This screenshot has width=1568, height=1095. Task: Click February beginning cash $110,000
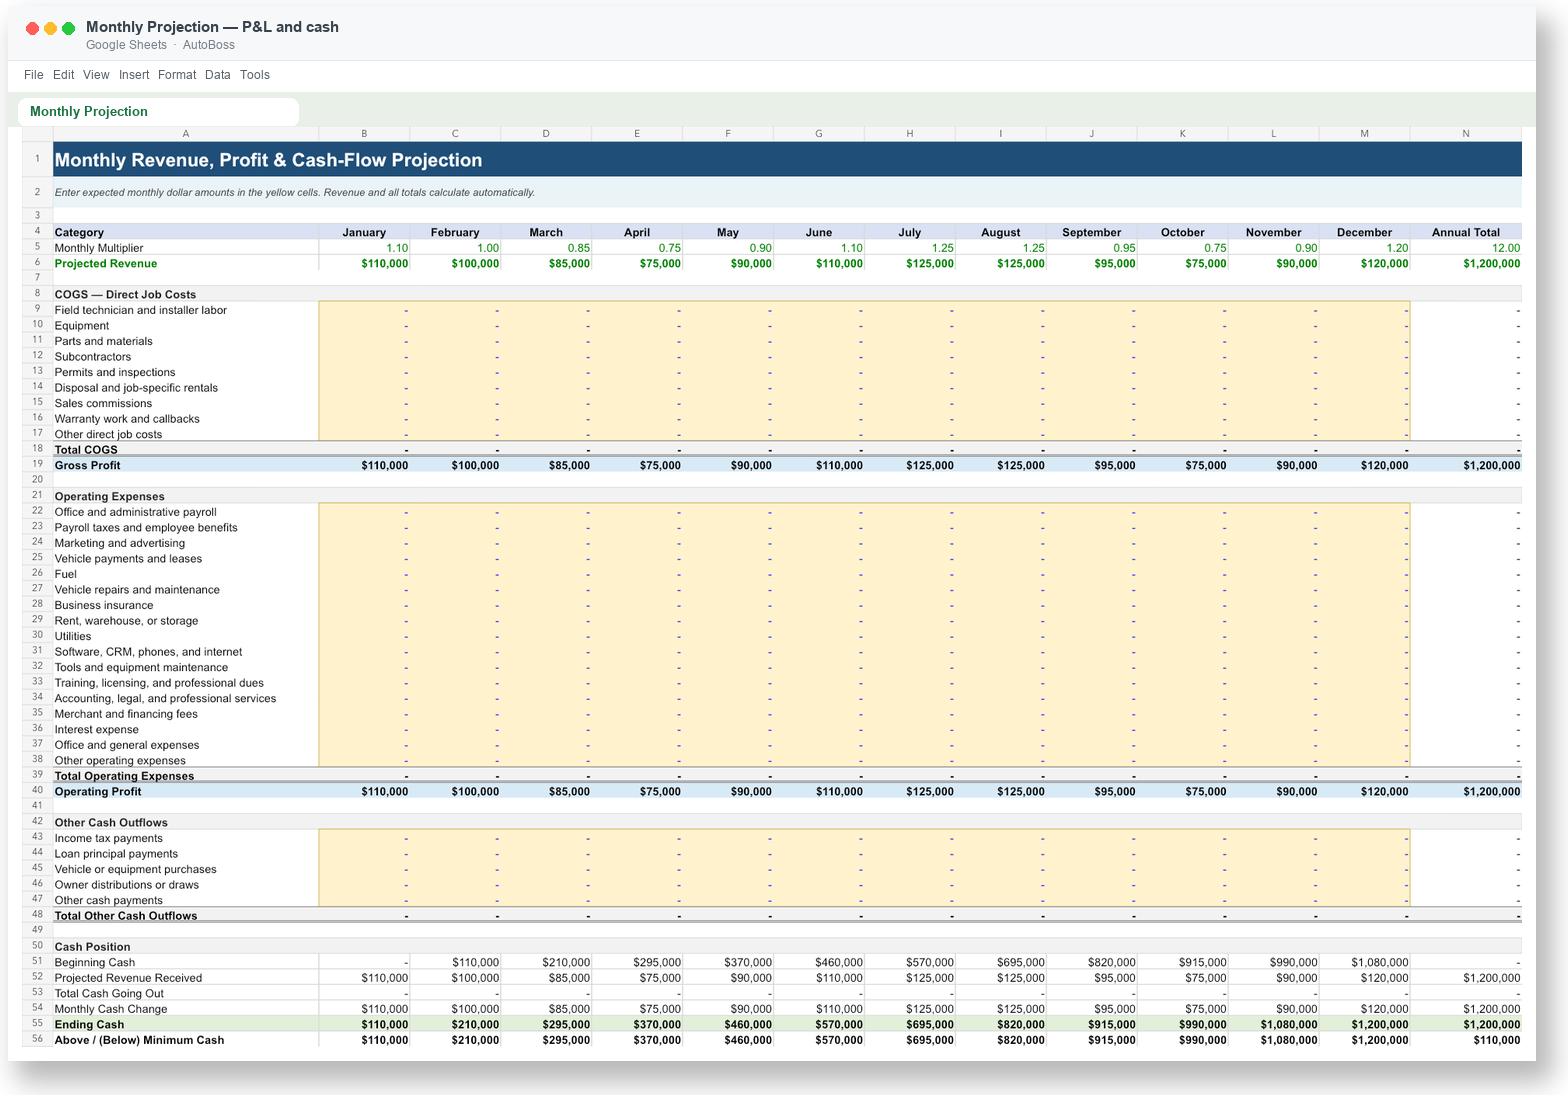455,962
